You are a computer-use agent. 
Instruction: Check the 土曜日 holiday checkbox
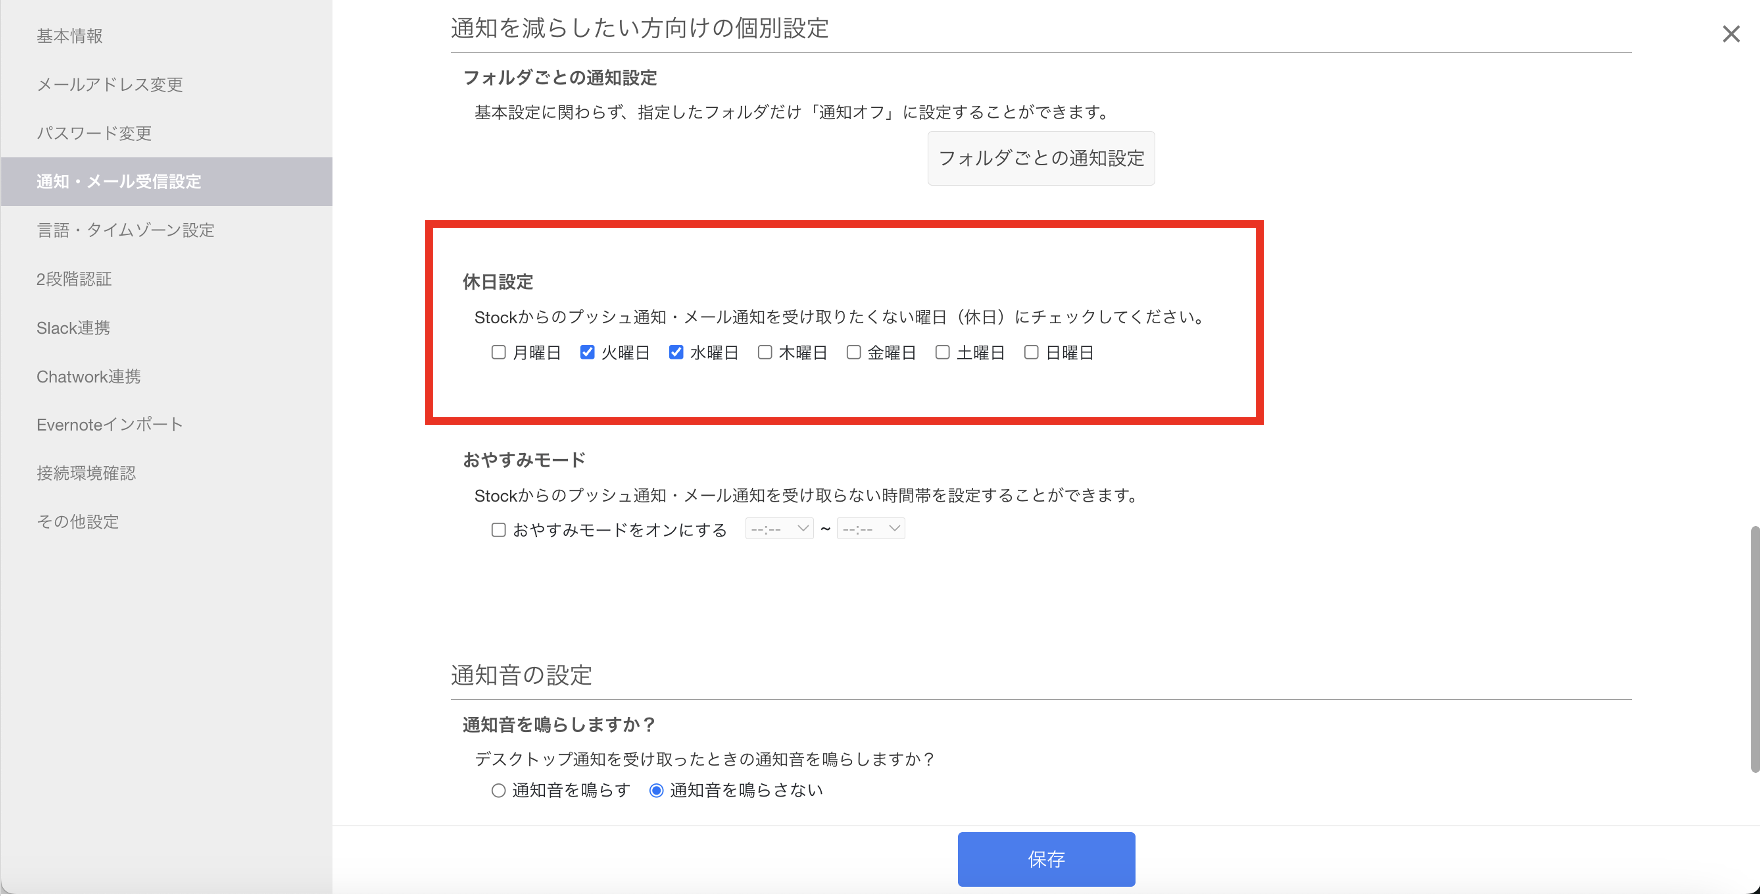[942, 352]
